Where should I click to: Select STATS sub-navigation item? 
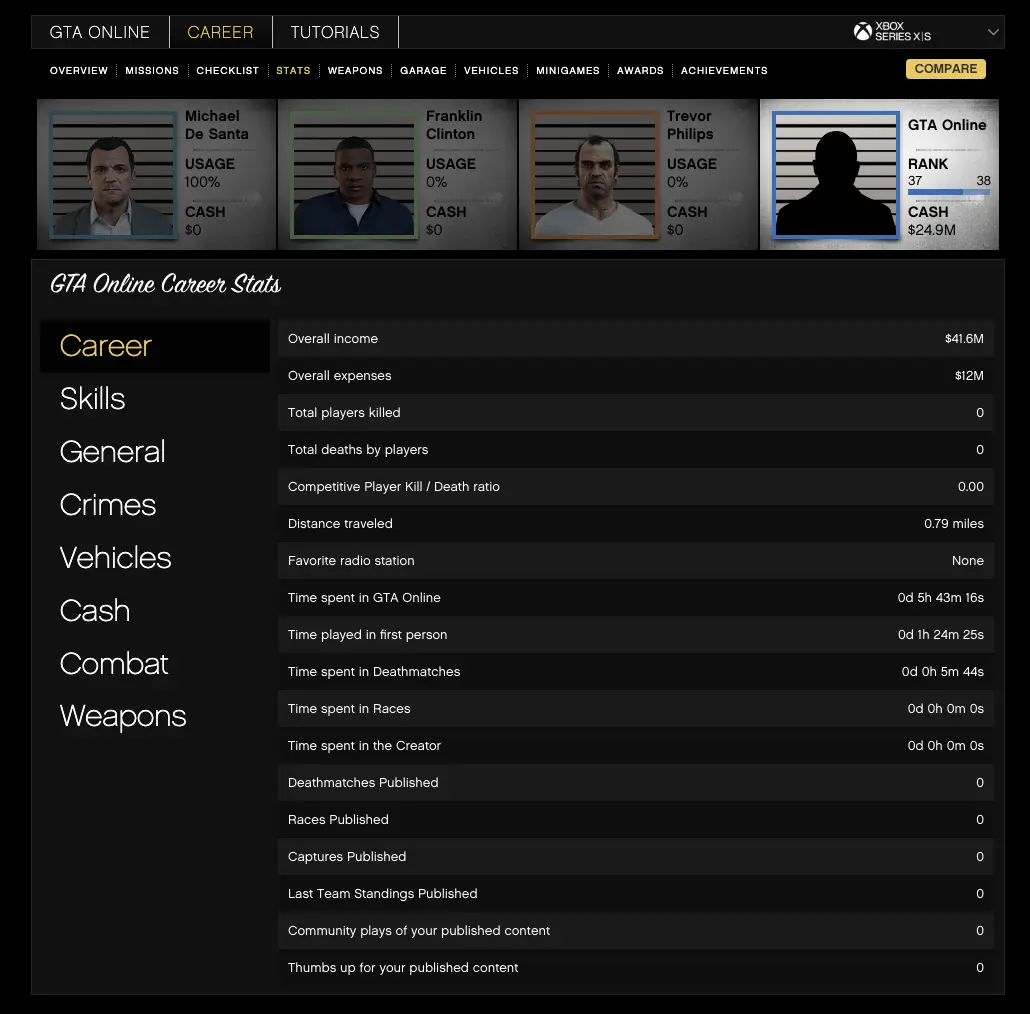click(x=293, y=70)
